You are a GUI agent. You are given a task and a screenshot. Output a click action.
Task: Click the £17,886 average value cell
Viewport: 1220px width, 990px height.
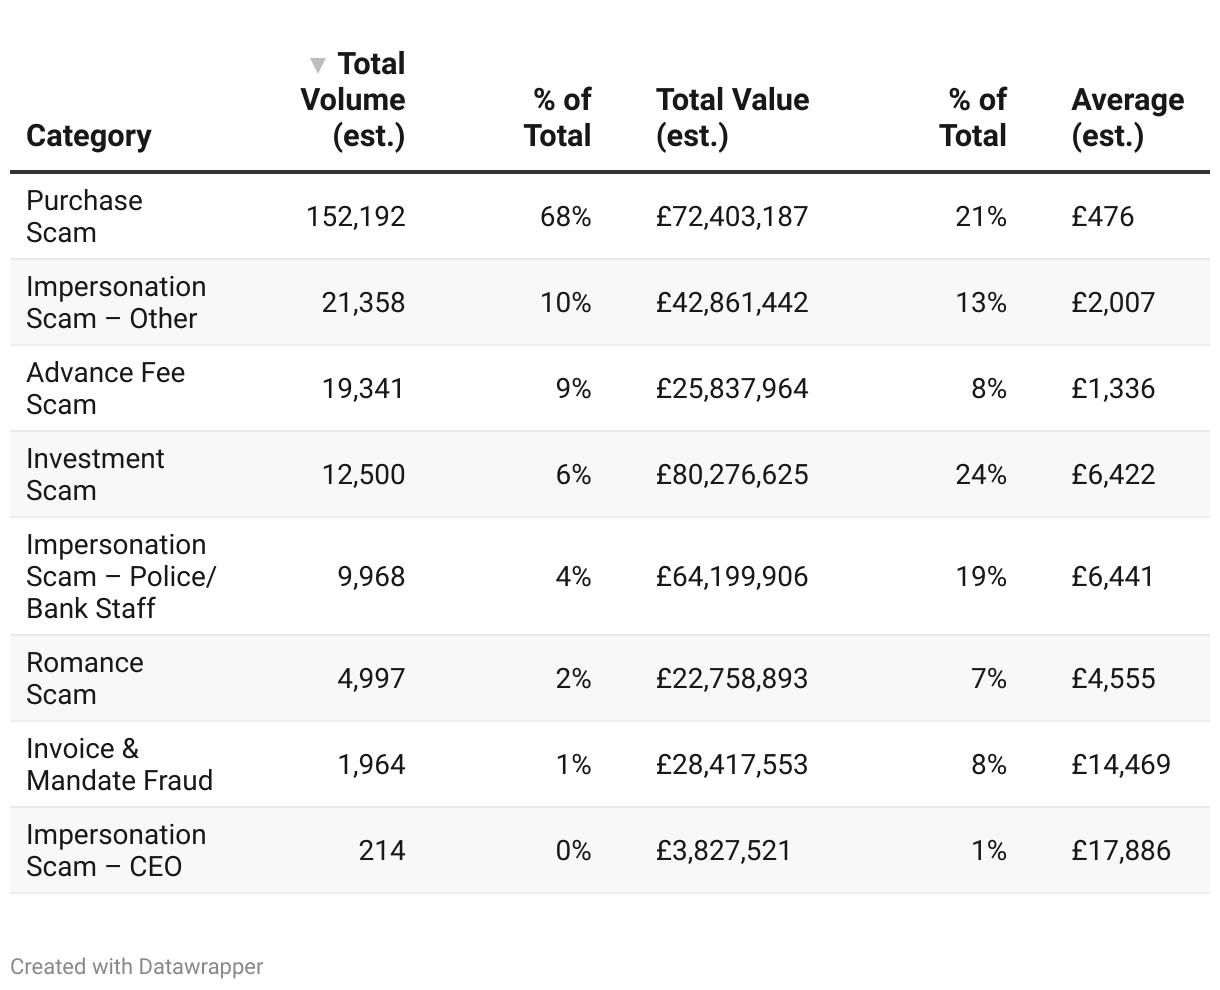coord(1120,850)
